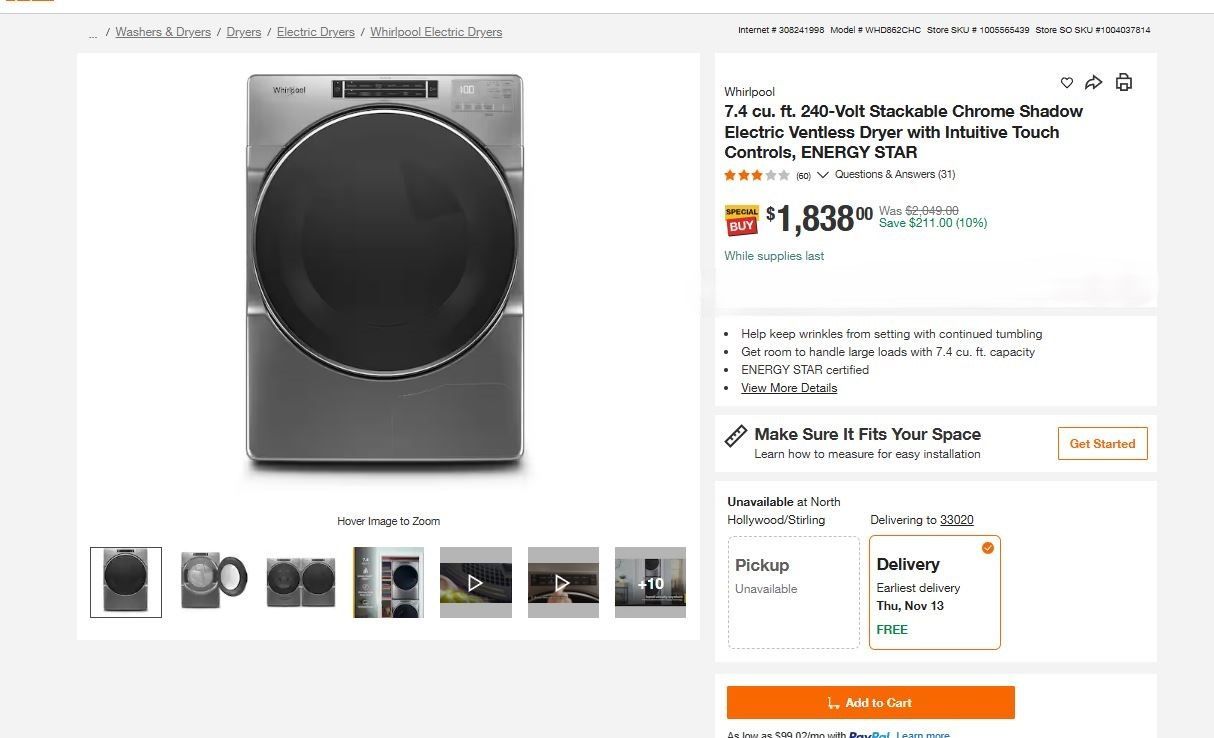Open the +10 more images tile

pos(650,582)
